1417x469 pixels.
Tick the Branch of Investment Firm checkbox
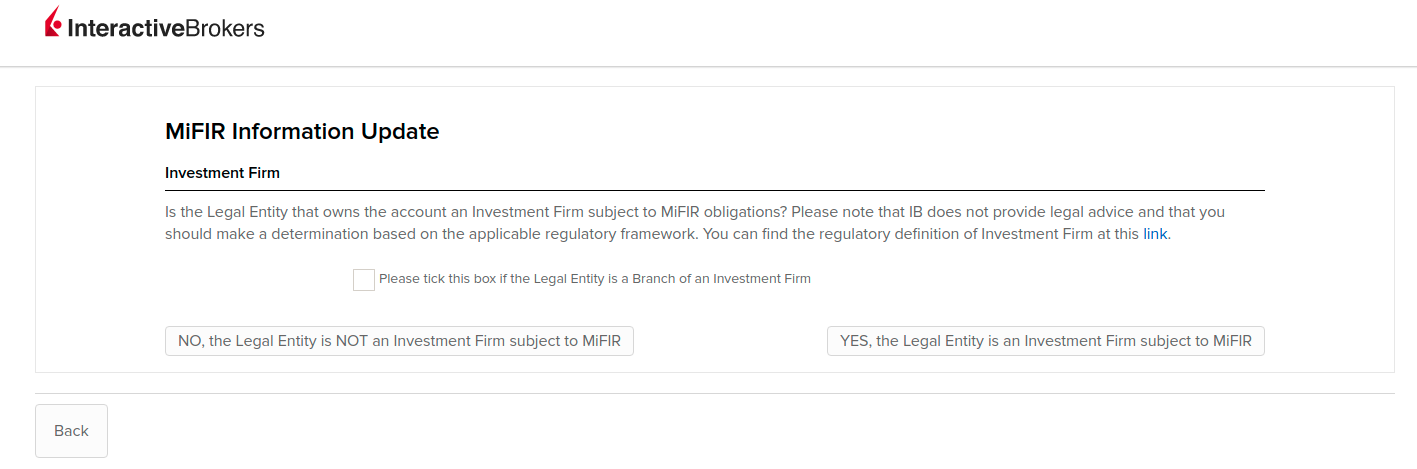pos(364,280)
